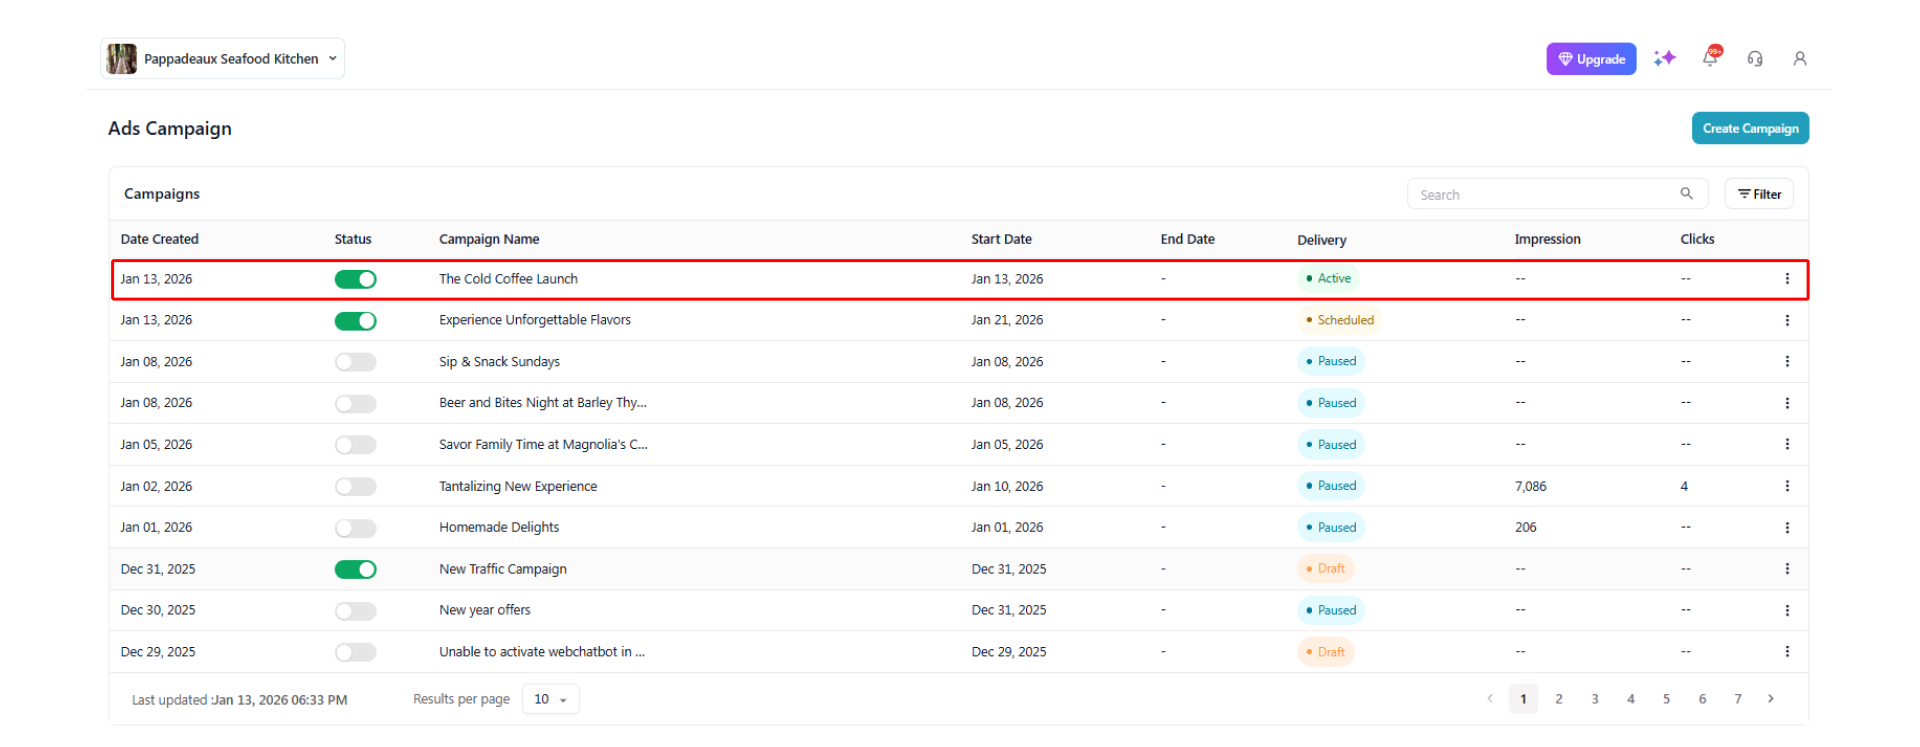Click the search magnifier icon
The width and height of the screenshot is (1920, 747).
click(1686, 194)
